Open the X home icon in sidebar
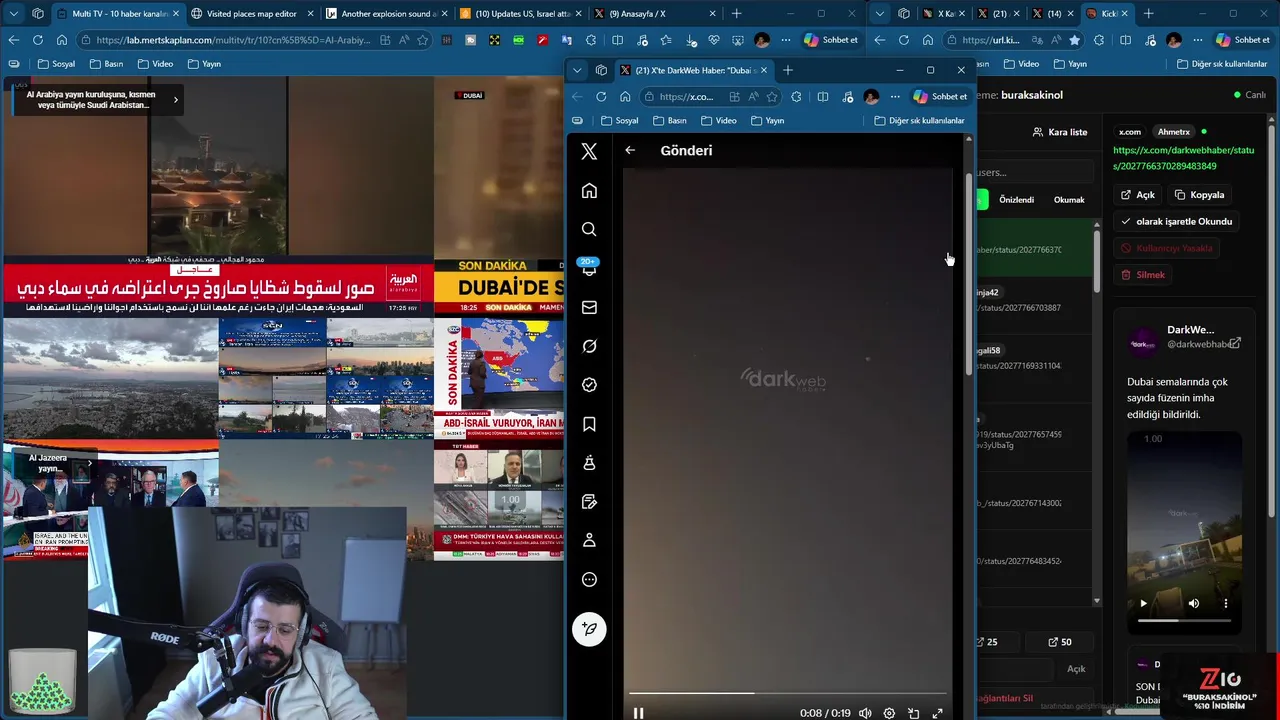 pos(589,191)
